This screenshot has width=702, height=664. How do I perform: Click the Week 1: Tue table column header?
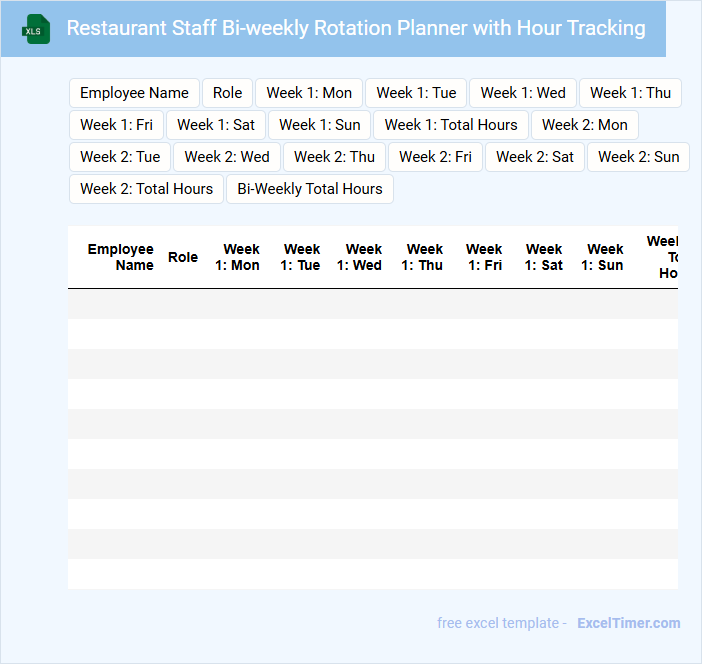coord(300,257)
